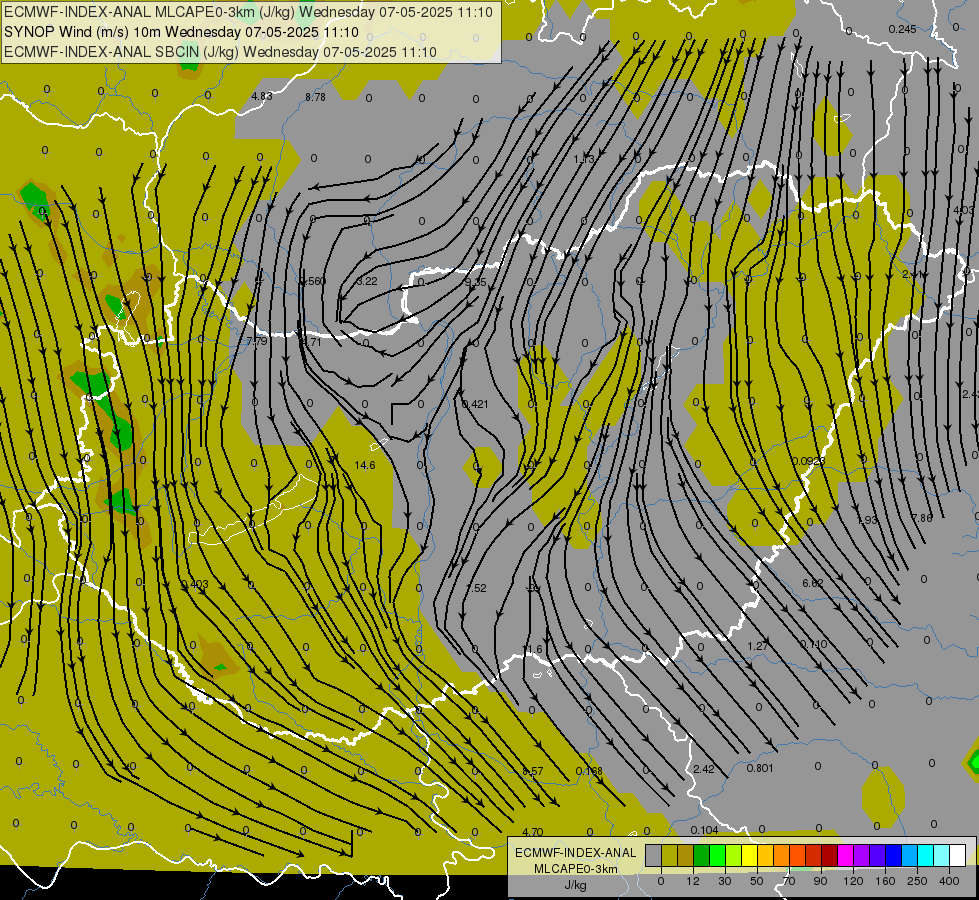Click the map value '1.93'
This screenshot has width=979, height=900.
click(867, 520)
